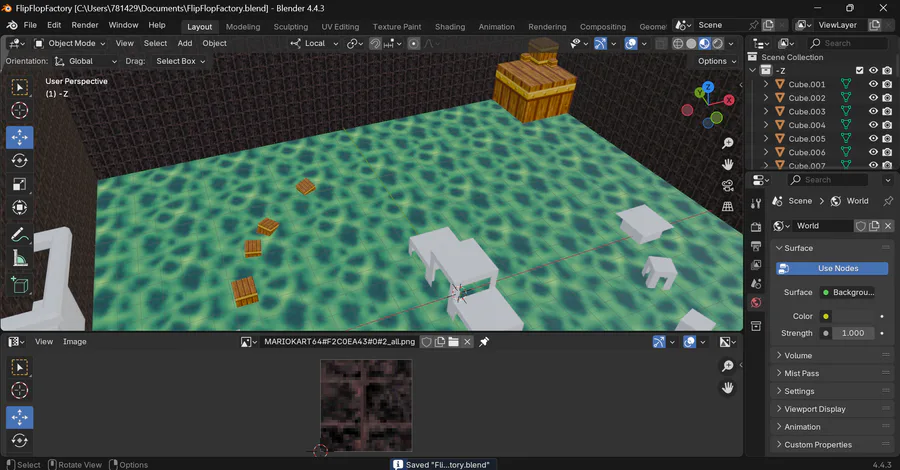
Task: Toggle X-ray mode in viewport
Action: click(661, 44)
